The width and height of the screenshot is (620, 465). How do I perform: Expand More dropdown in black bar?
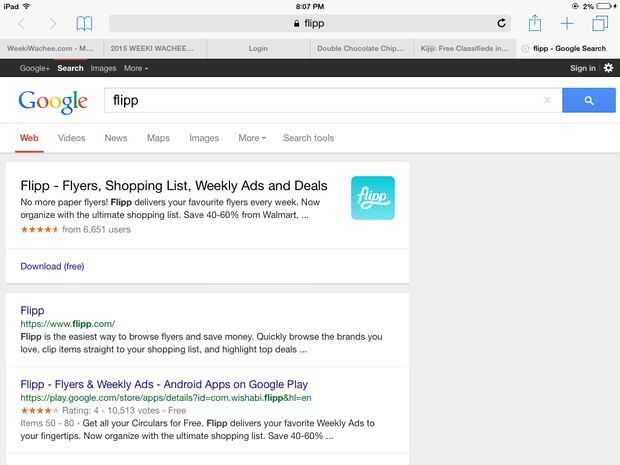[136, 68]
